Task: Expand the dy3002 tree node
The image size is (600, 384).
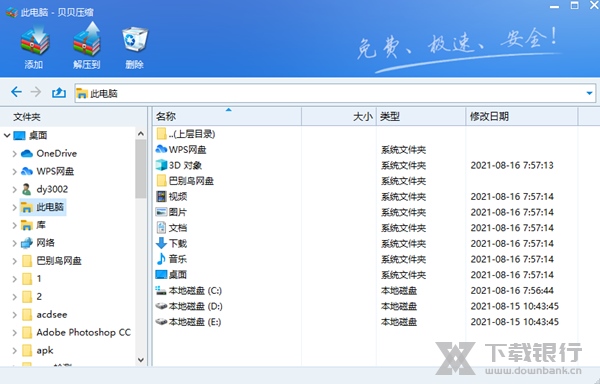Action: point(15,189)
